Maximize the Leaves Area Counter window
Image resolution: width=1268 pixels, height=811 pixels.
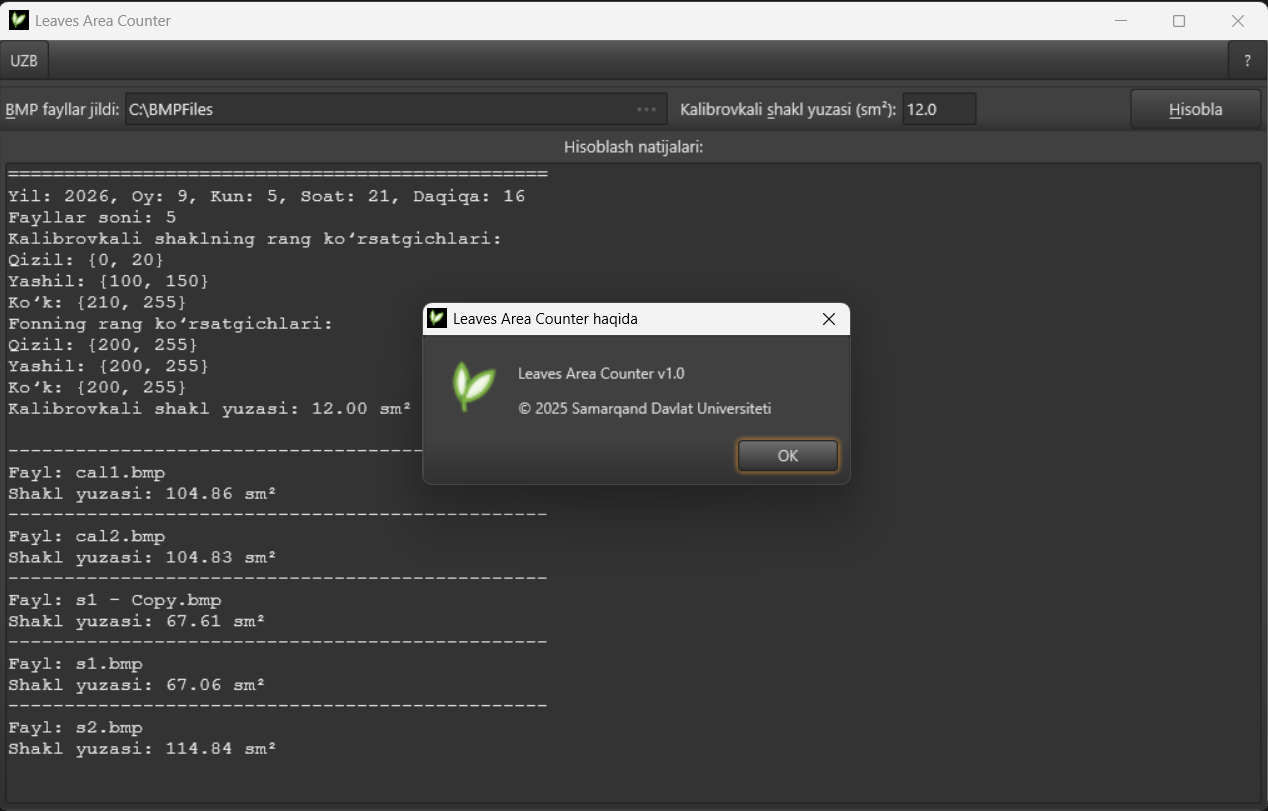pyautogui.click(x=1179, y=20)
